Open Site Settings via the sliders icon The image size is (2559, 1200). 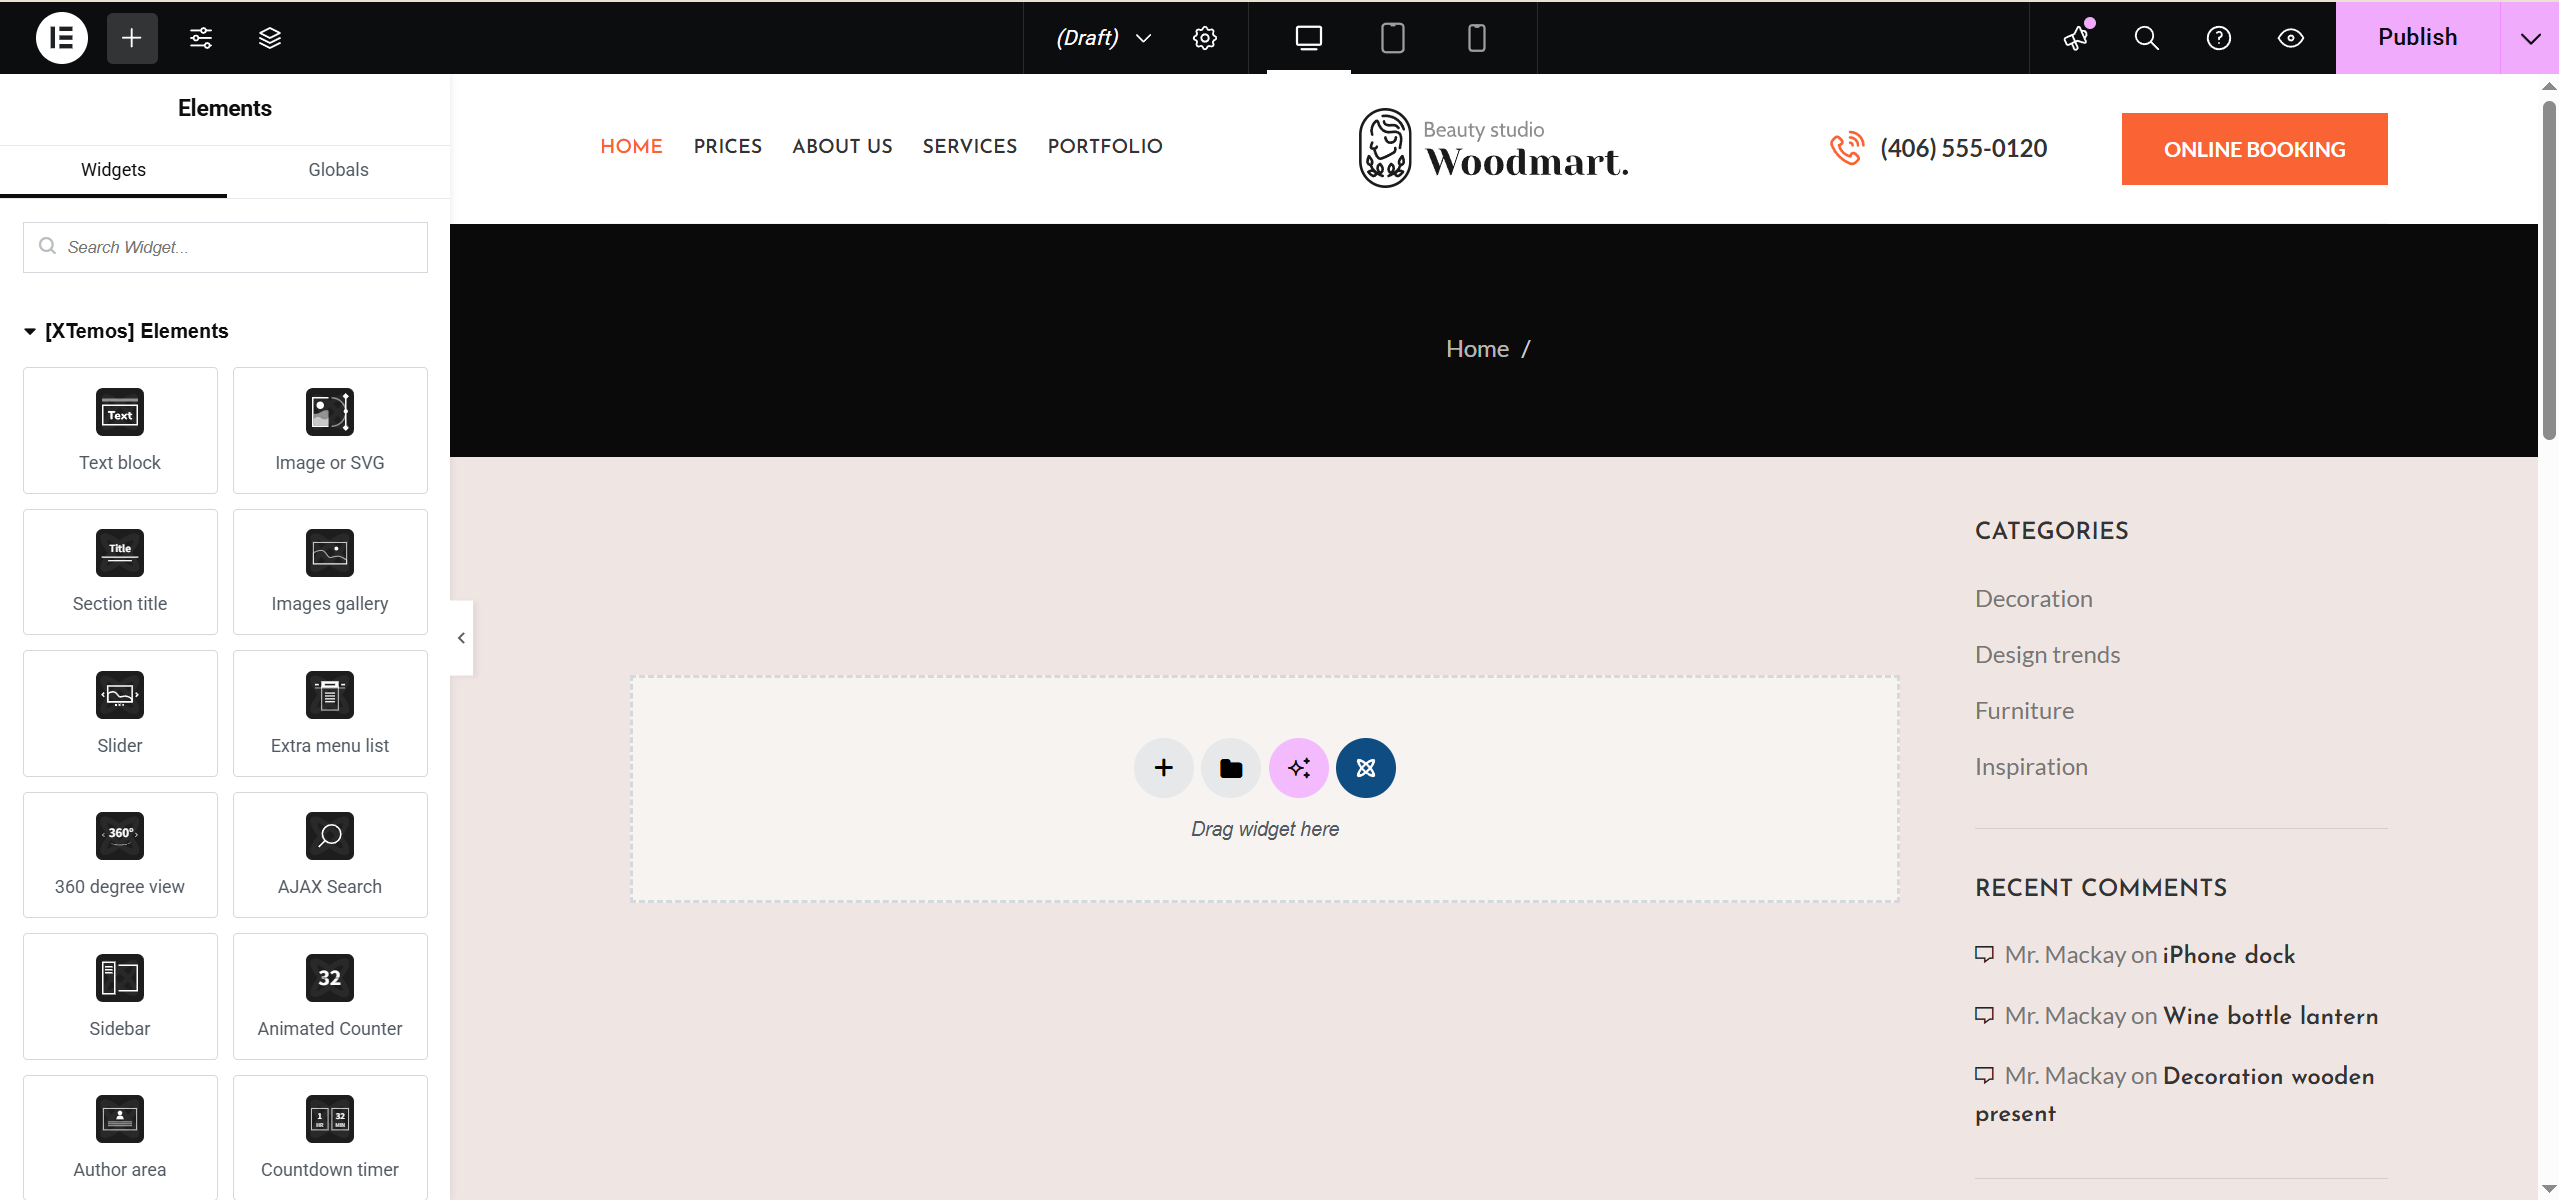[x=200, y=38]
